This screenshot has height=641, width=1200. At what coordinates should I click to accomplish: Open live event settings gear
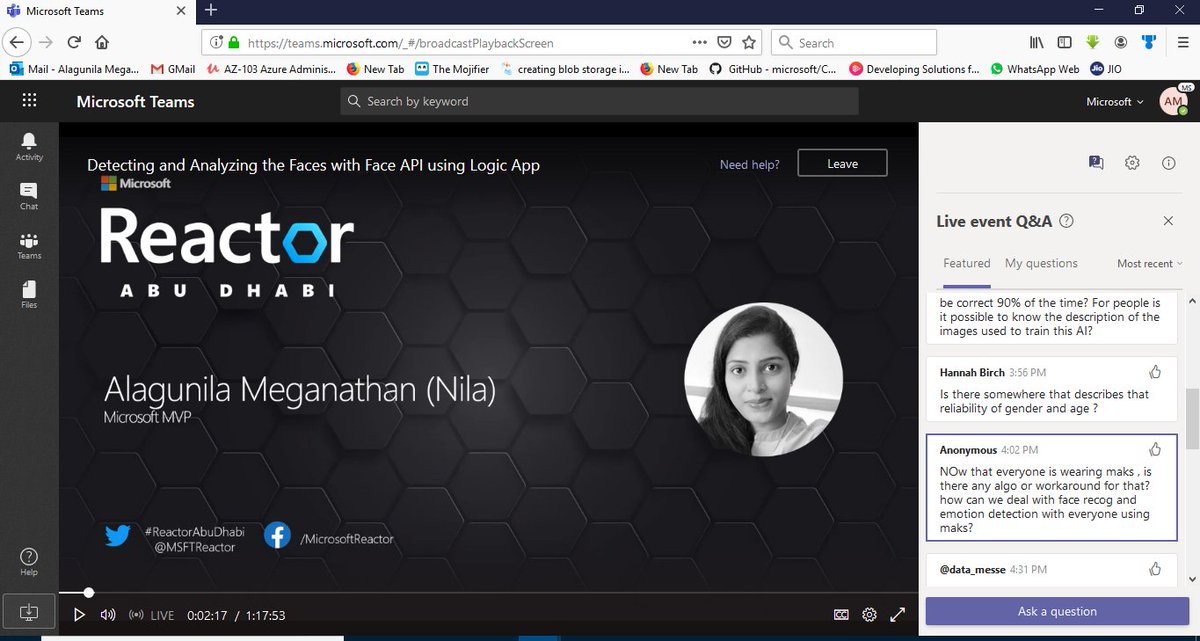tap(1132, 162)
